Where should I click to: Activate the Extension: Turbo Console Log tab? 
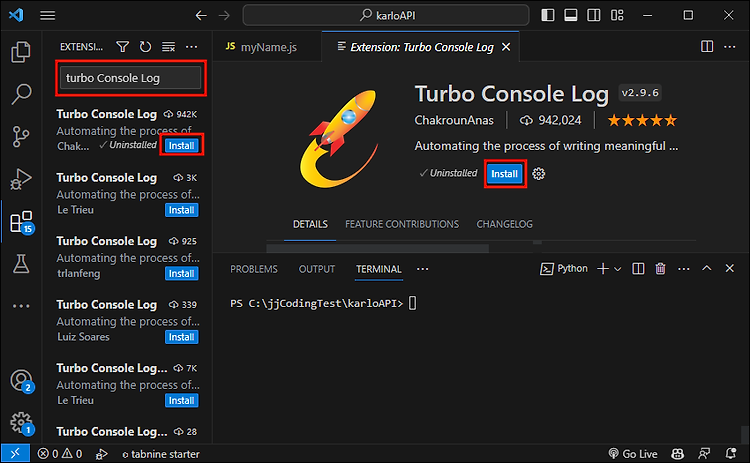[421, 47]
